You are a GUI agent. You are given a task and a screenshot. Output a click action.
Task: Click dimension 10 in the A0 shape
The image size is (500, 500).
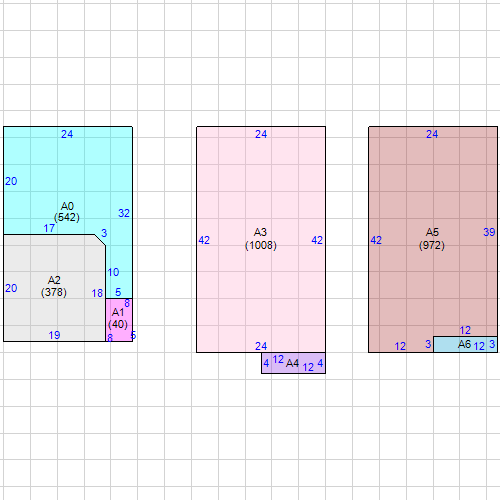[113, 272]
